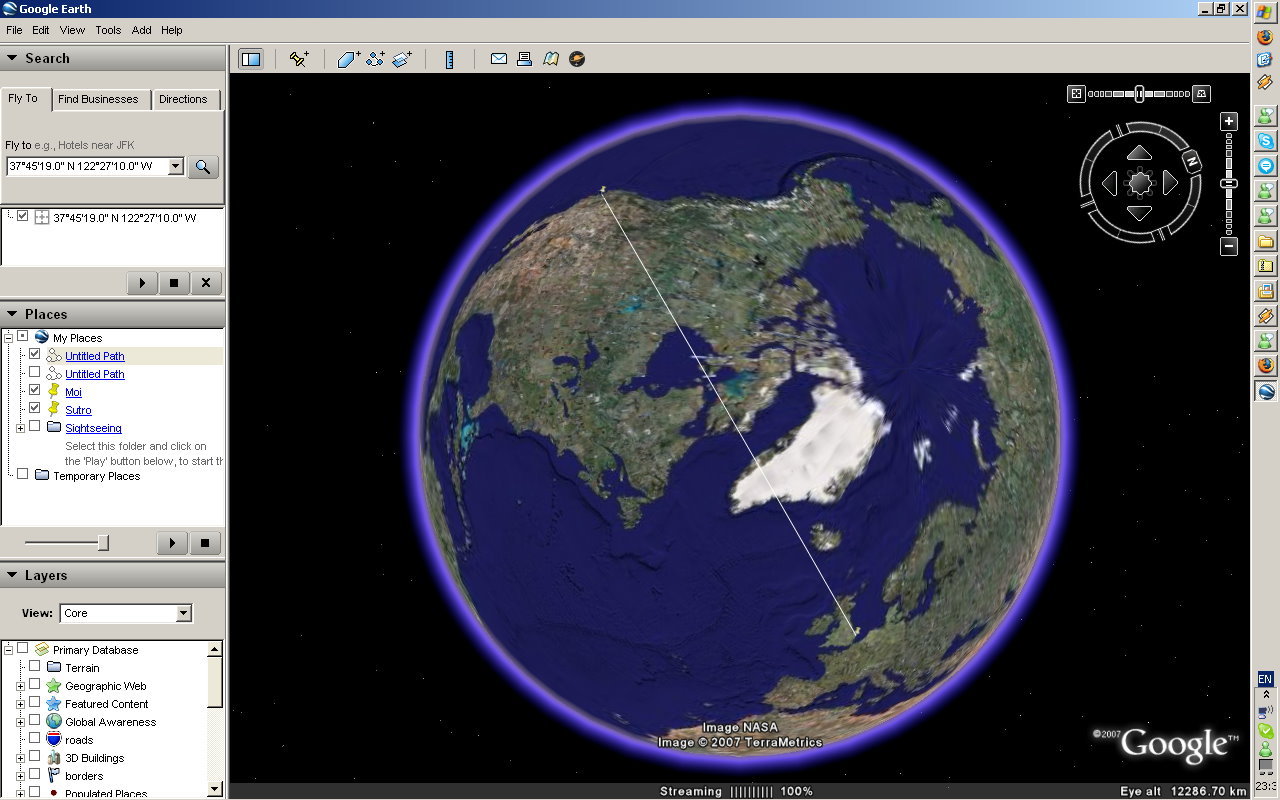Screen dimensions: 1280x800
Task: Click the search magnifying glass button
Action: pos(203,167)
